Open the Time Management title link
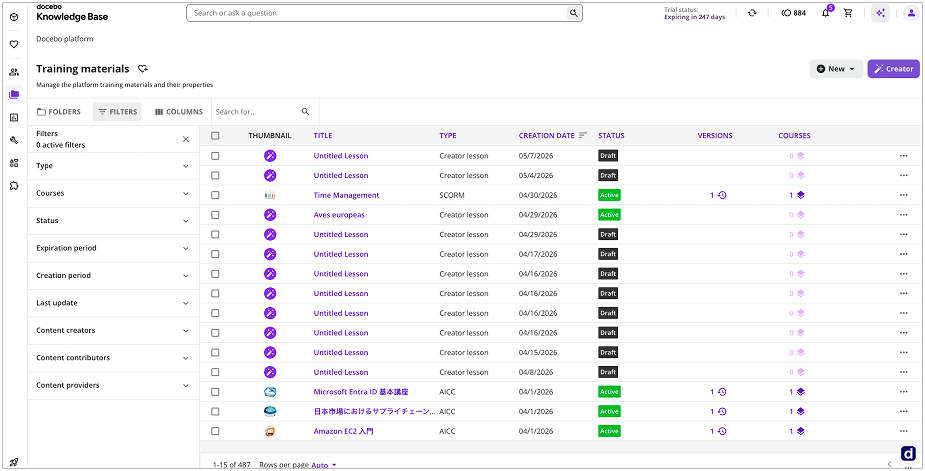Image resolution: width=925 pixels, height=471 pixels. click(x=346, y=195)
